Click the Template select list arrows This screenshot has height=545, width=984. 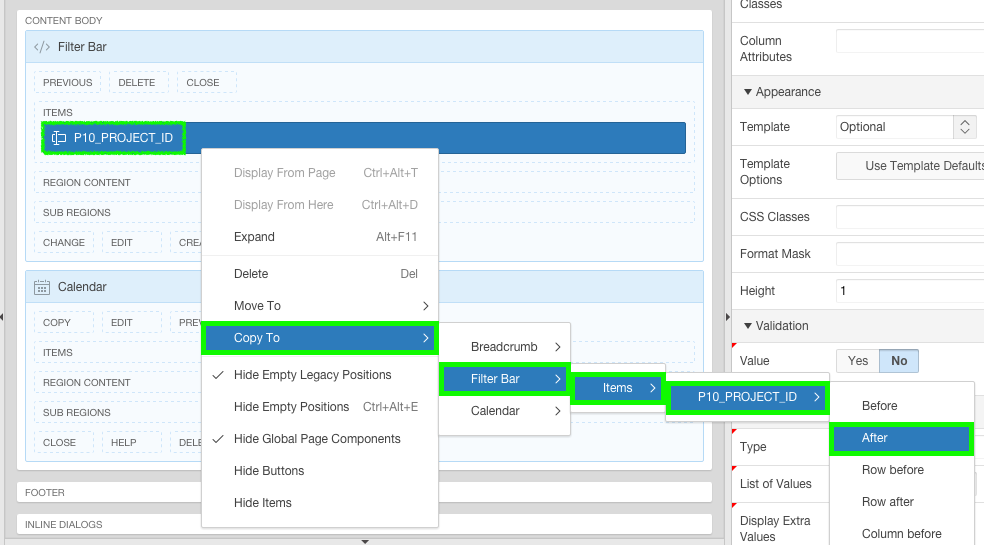pyautogui.click(x=965, y=127)
